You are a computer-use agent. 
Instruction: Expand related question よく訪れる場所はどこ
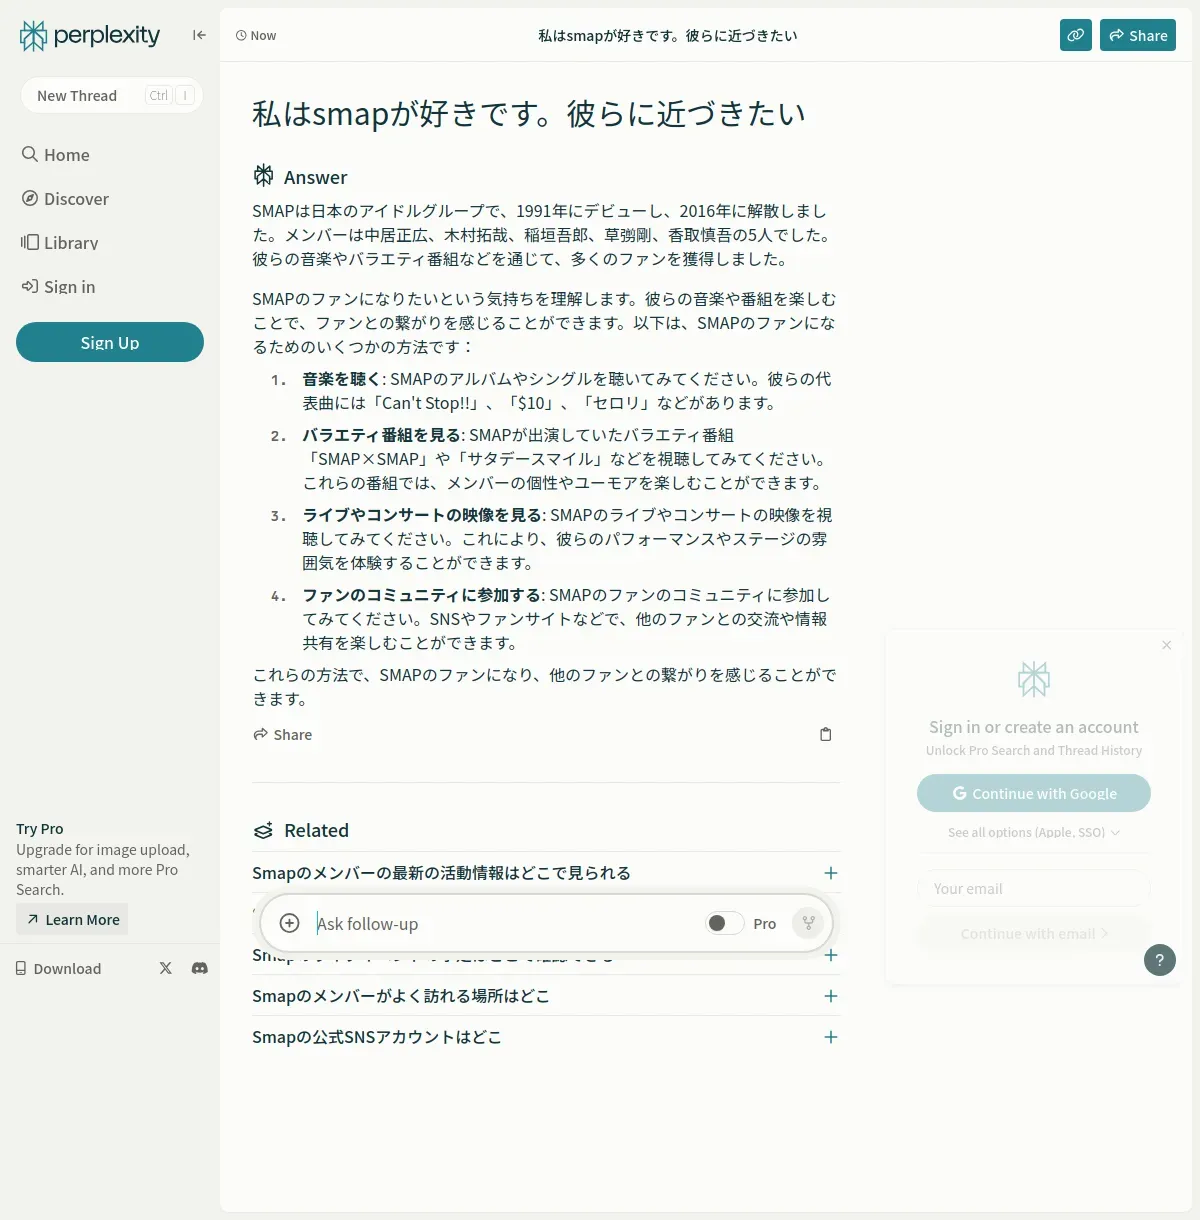(830, 996)
